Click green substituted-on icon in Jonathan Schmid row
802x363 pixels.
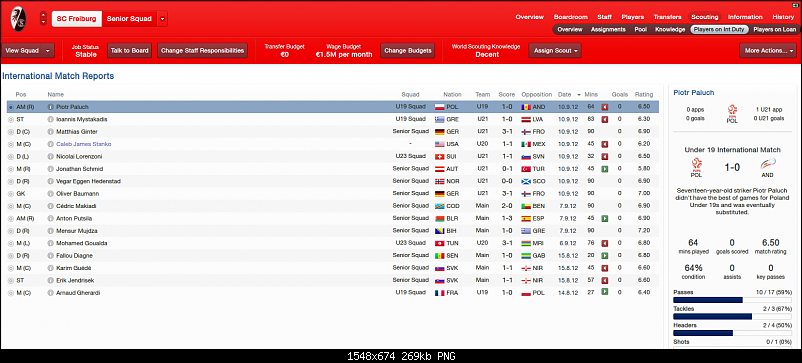[604, 169]
